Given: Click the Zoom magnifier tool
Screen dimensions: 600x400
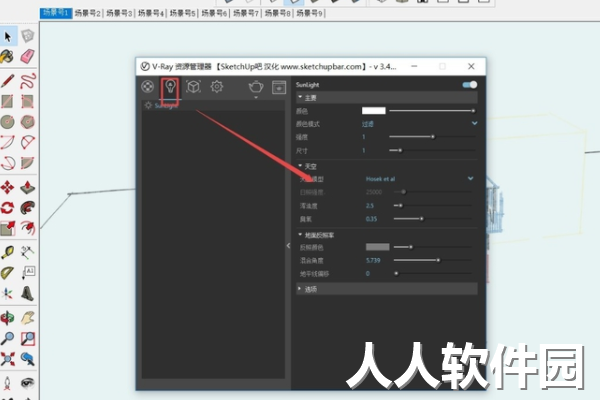Looking at the screenshot, I should pyautogui.click(x=7, y=338).
